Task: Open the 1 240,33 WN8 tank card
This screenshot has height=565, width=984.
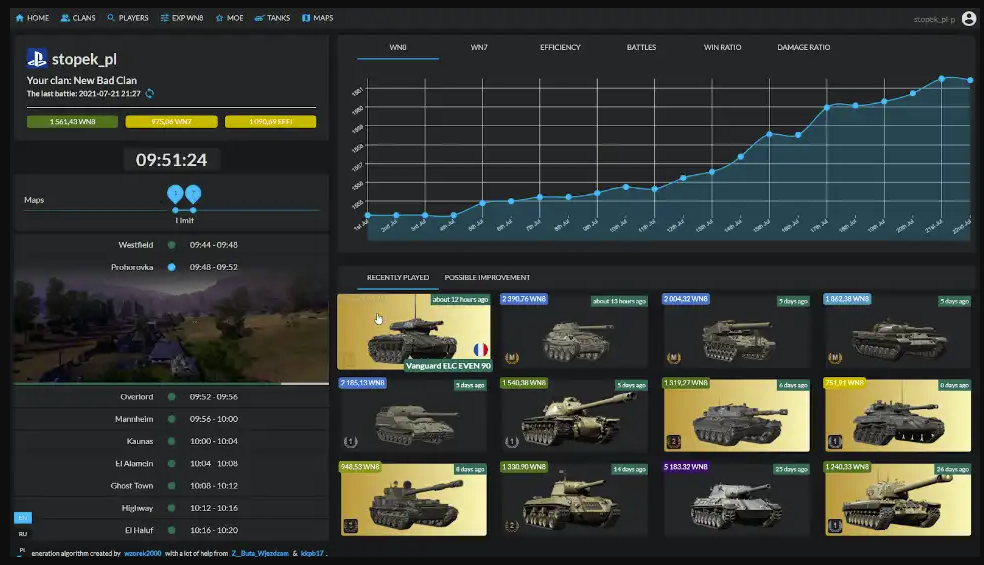Action: coord(898,499)
